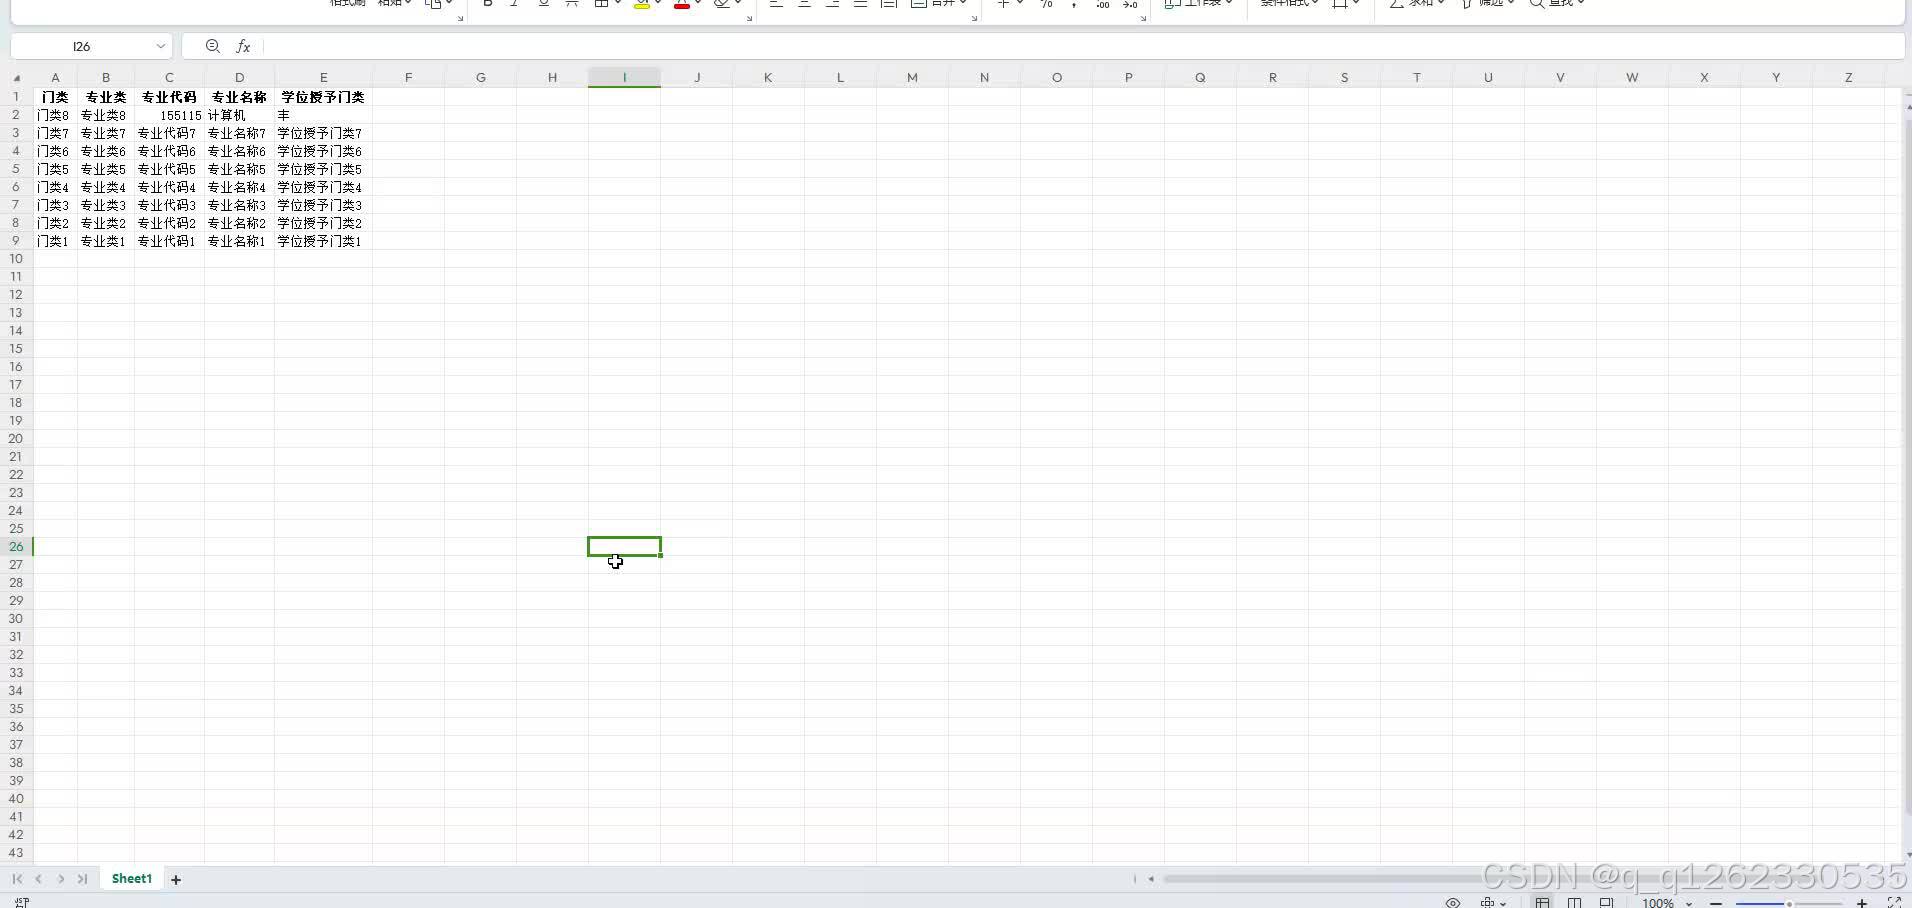Go to the previous sheet arrow

(x=39, y=879)
